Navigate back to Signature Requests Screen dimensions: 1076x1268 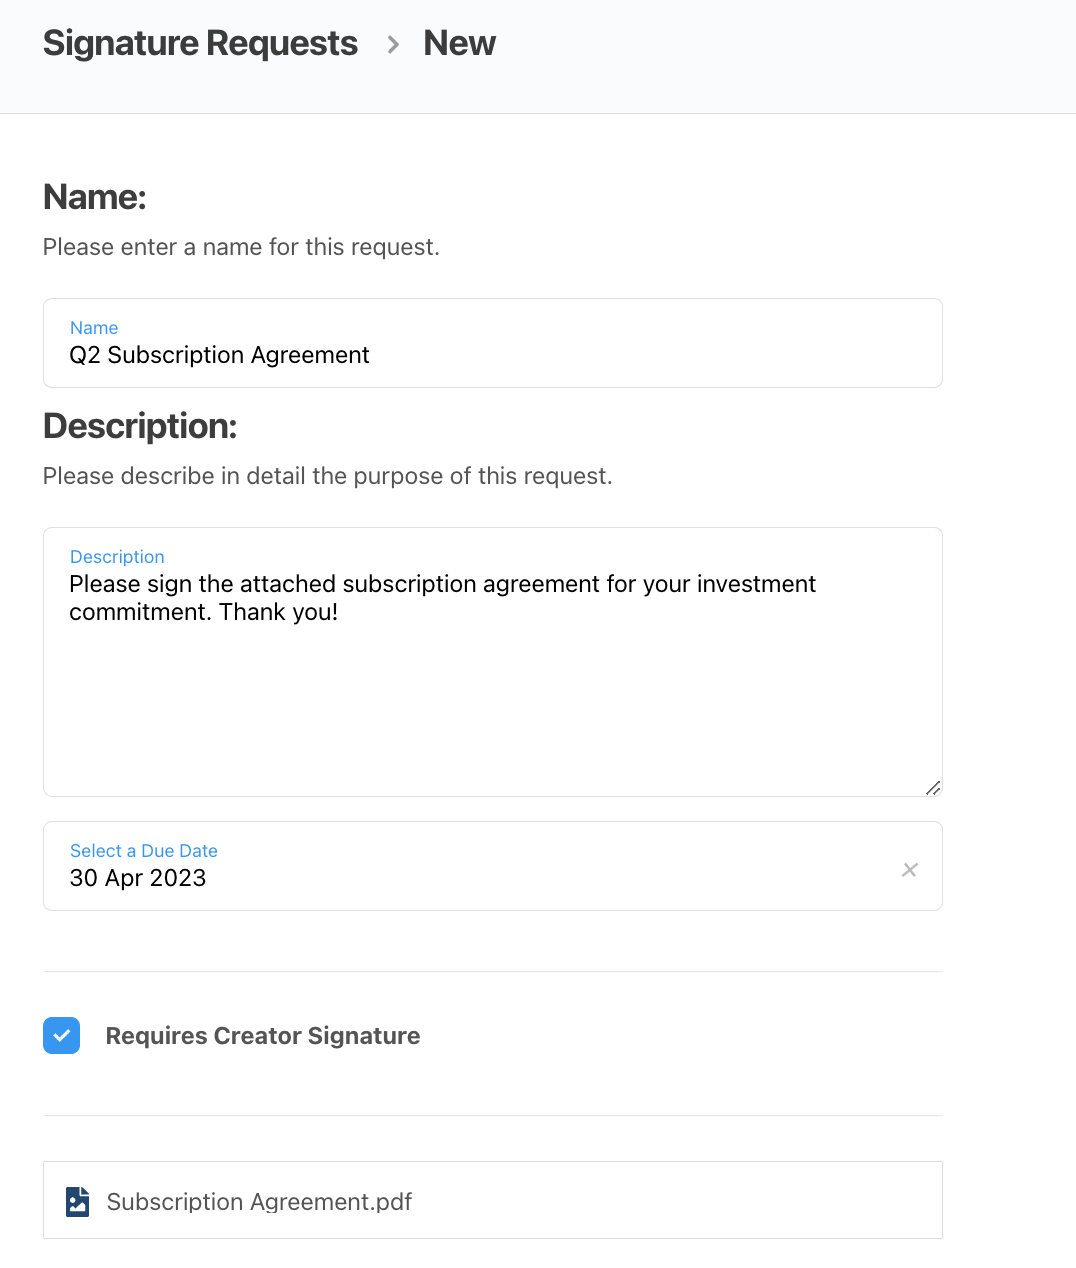coord(200,43)
